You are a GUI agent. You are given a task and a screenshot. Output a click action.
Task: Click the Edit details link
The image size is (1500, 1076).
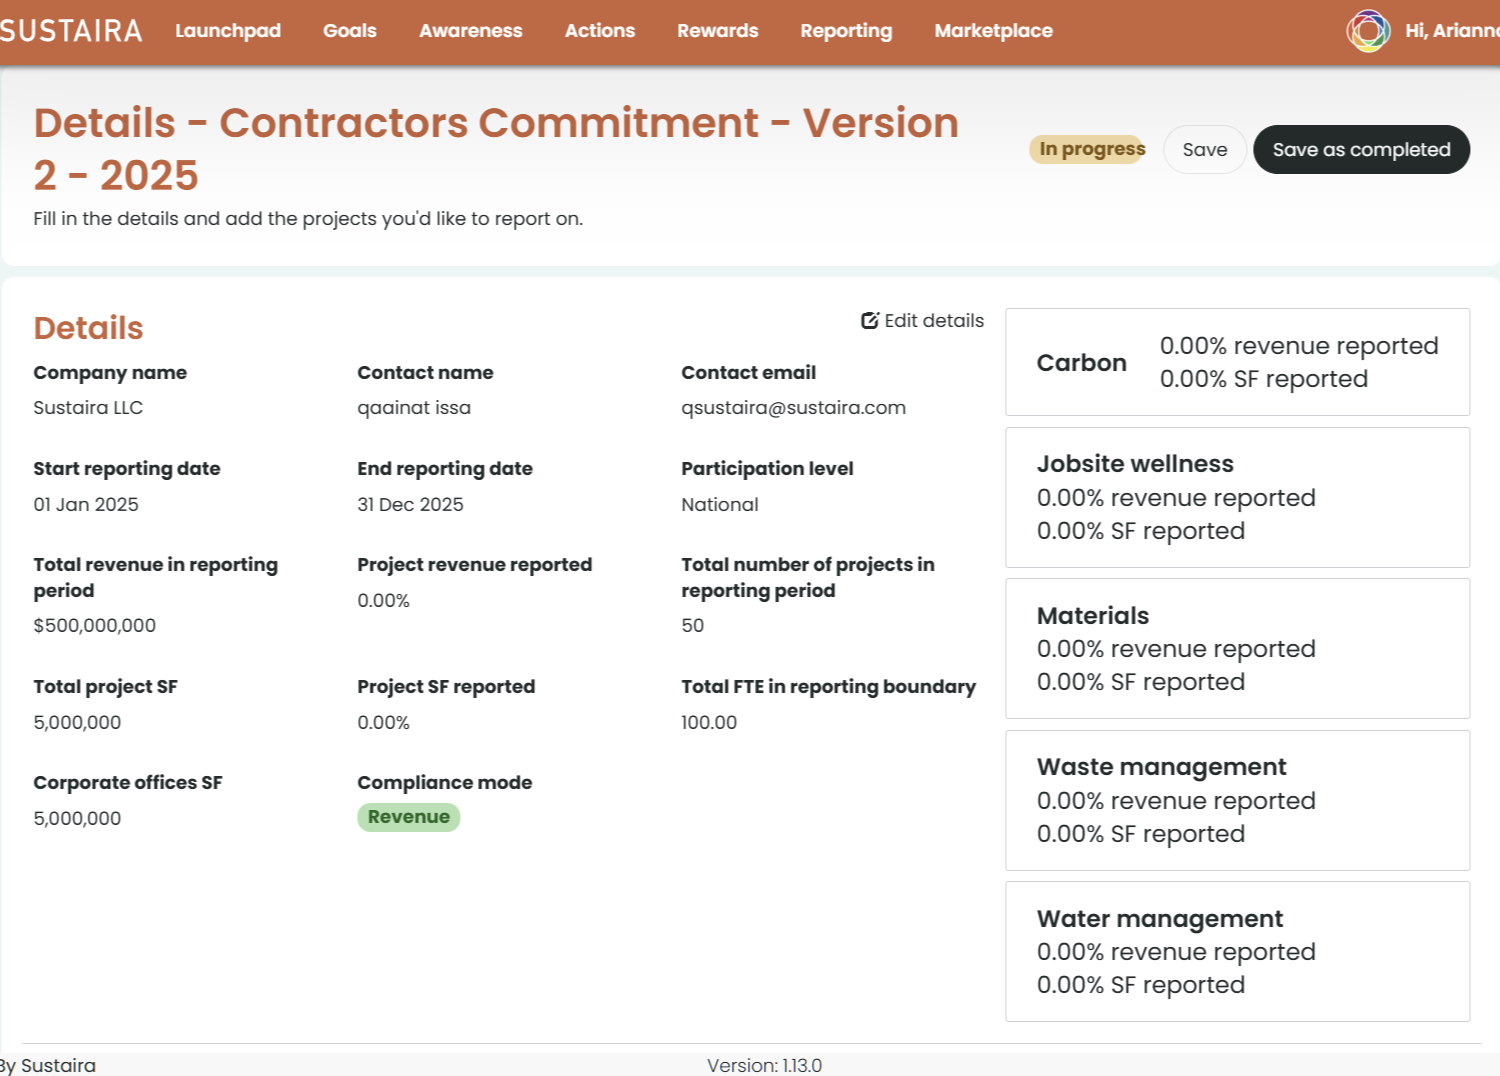[922, 320]
